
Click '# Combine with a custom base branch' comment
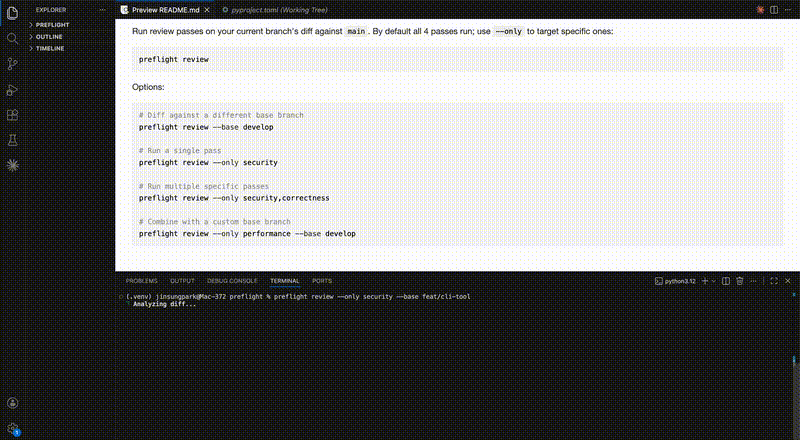[x=215, y=222]
